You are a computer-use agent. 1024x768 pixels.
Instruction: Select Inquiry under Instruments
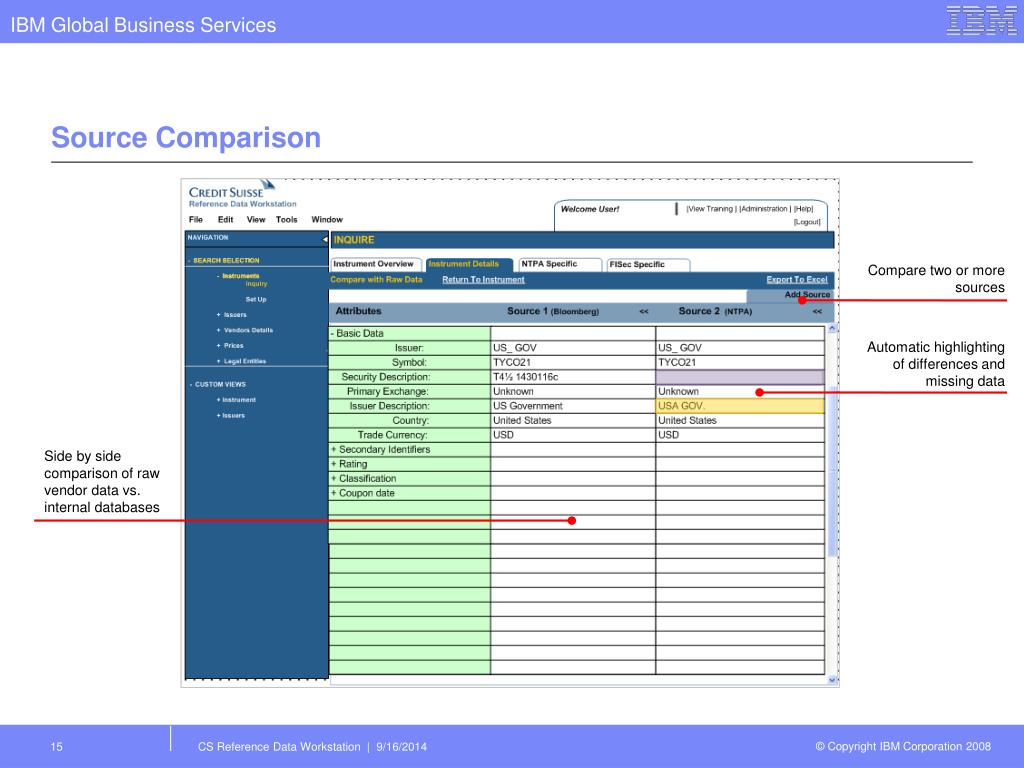click(x=257, y=283)
